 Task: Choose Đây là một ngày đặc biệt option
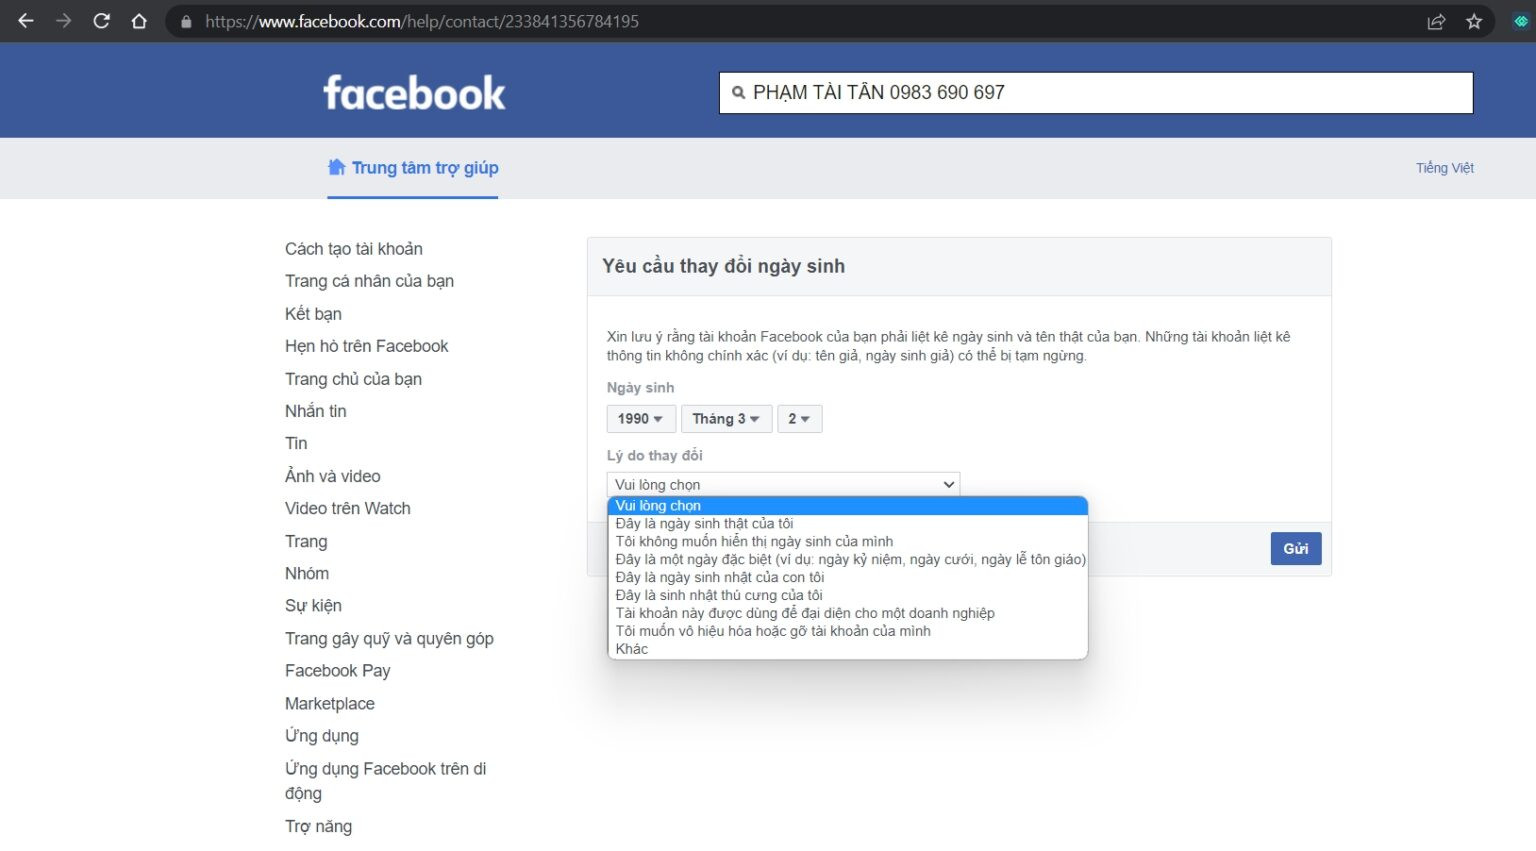click(847, 560)
